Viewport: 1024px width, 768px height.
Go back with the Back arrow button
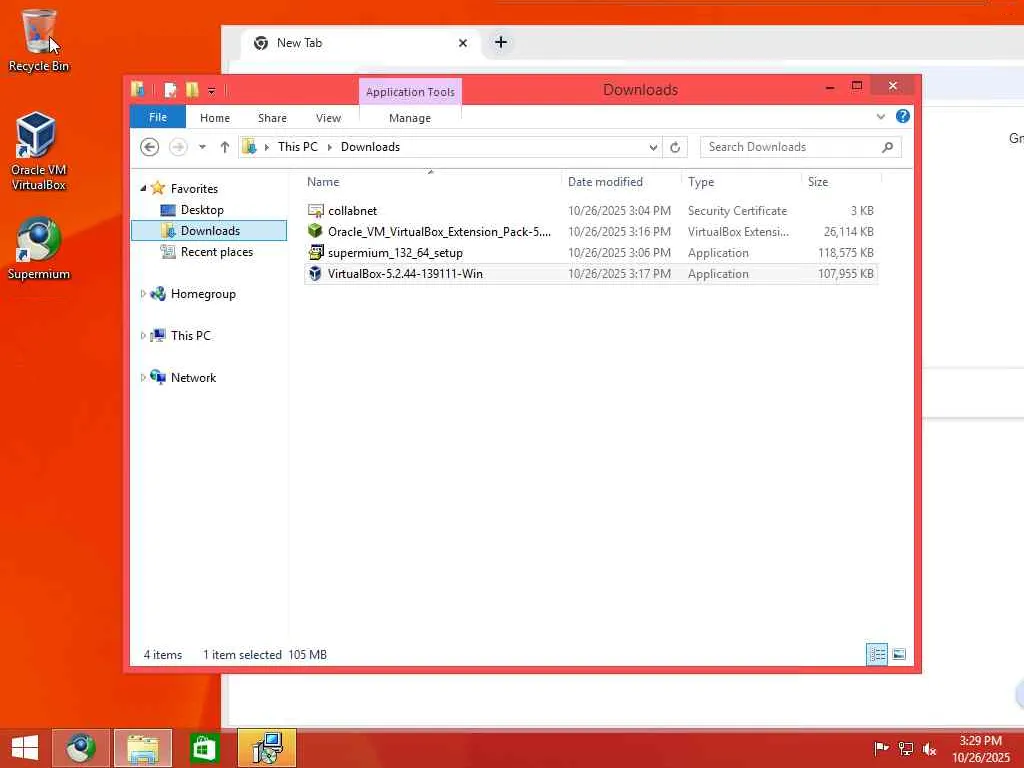coord(150,147)
